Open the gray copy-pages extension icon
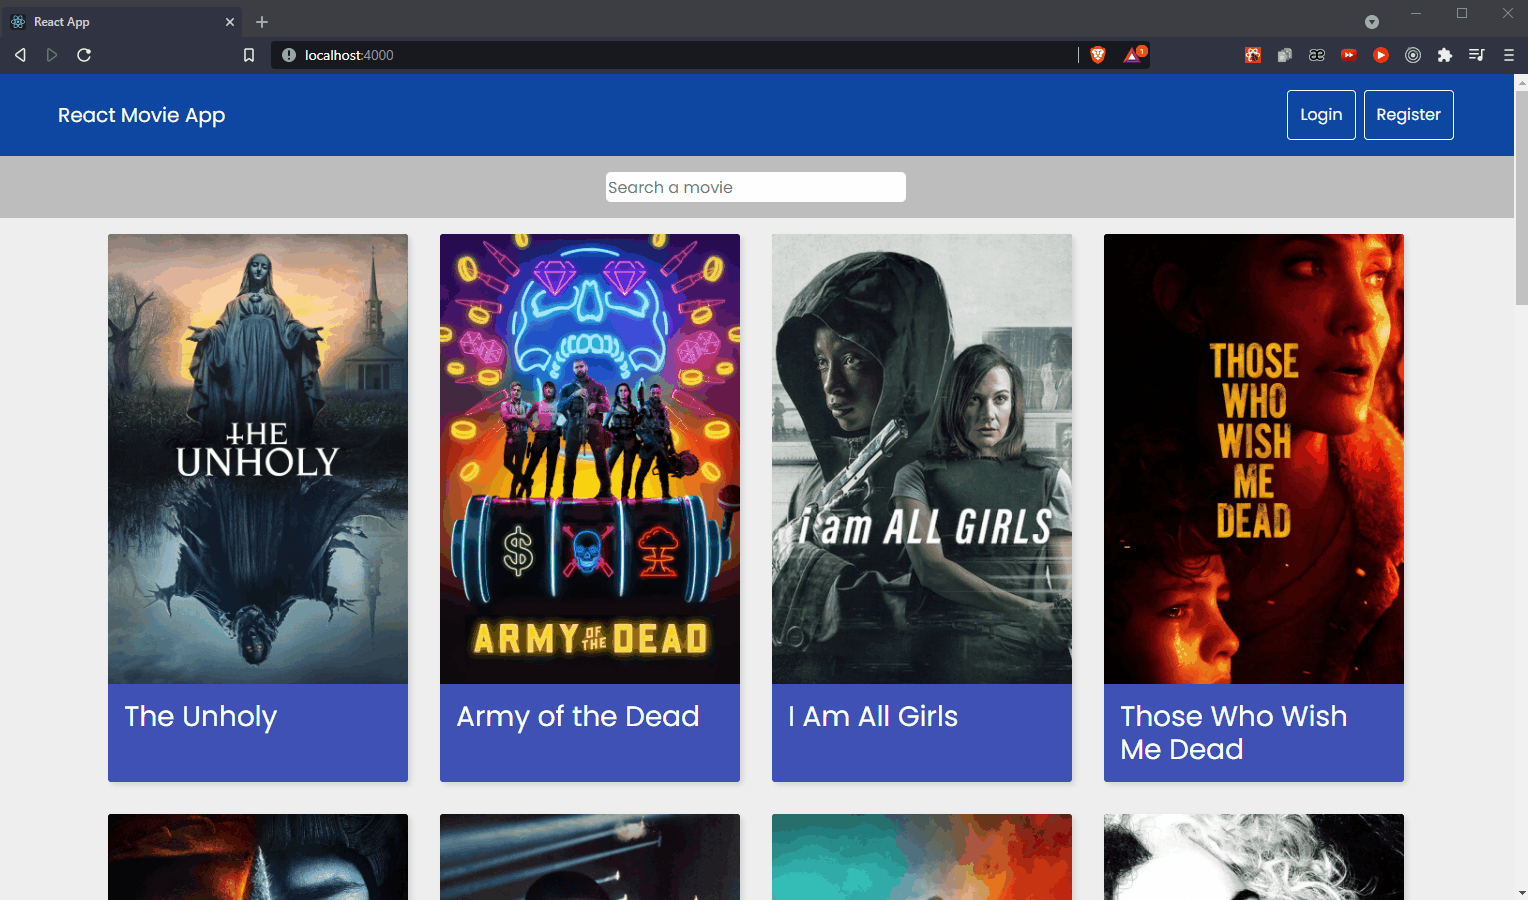This screenshot has height=900, width=1528. [x=1285, y=55]
